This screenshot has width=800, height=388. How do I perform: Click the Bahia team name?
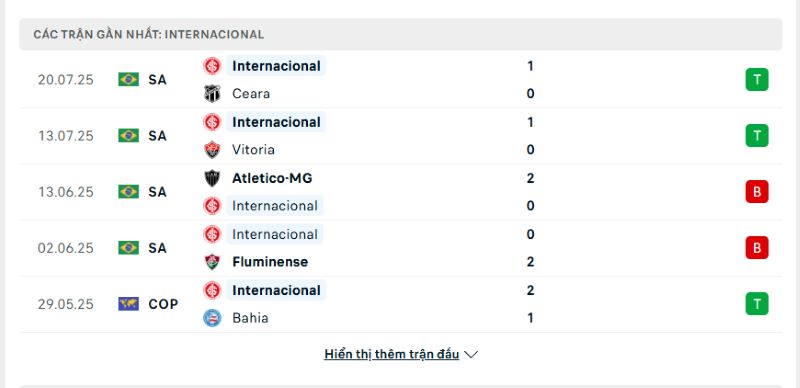pyautogui.click(x=250, y=318)
